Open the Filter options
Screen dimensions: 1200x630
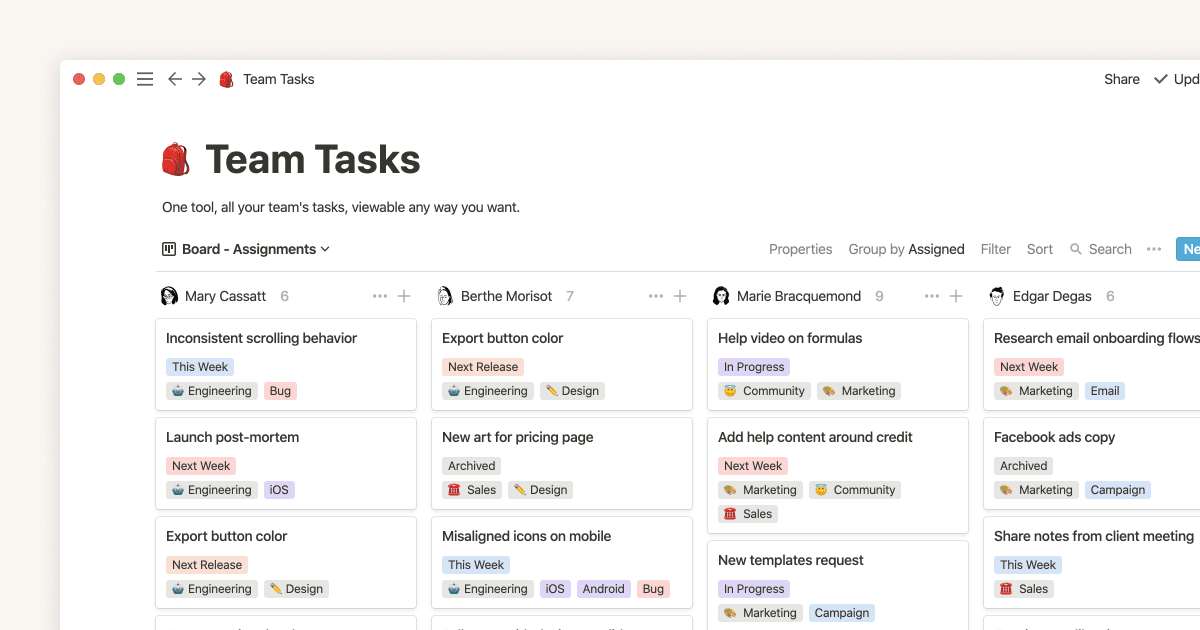[995, 248]
